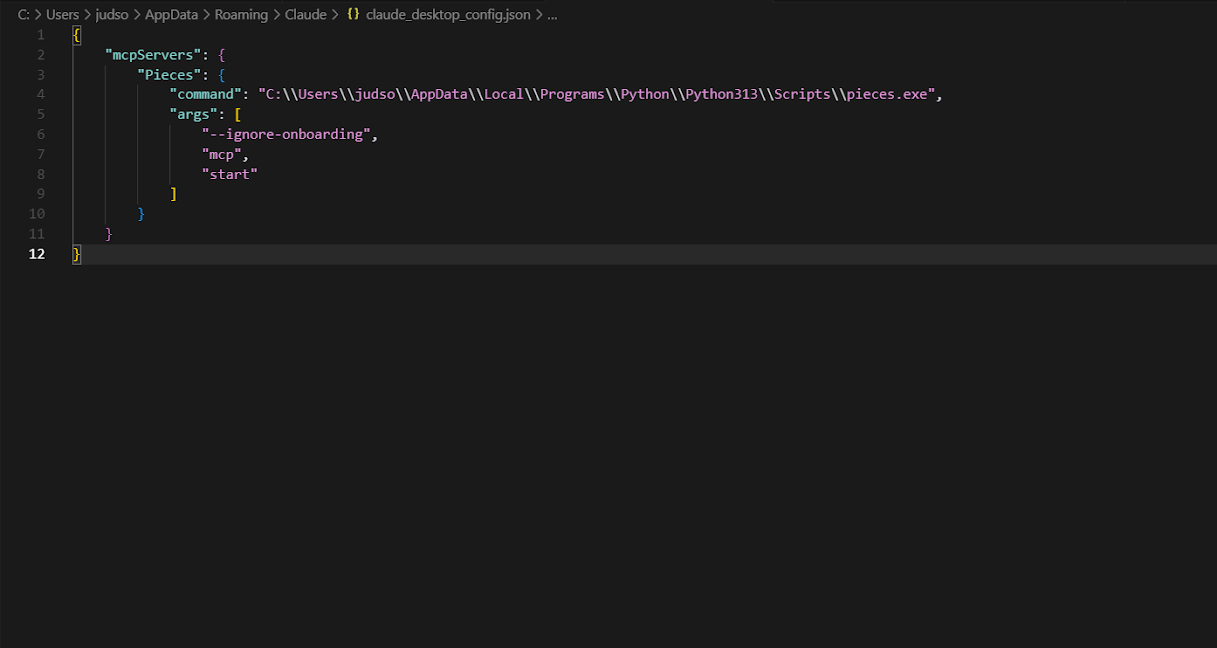Viewport: 1217px width, 648px height.
Task: Click the "start" string on line 8
Action: click(229, 175)
